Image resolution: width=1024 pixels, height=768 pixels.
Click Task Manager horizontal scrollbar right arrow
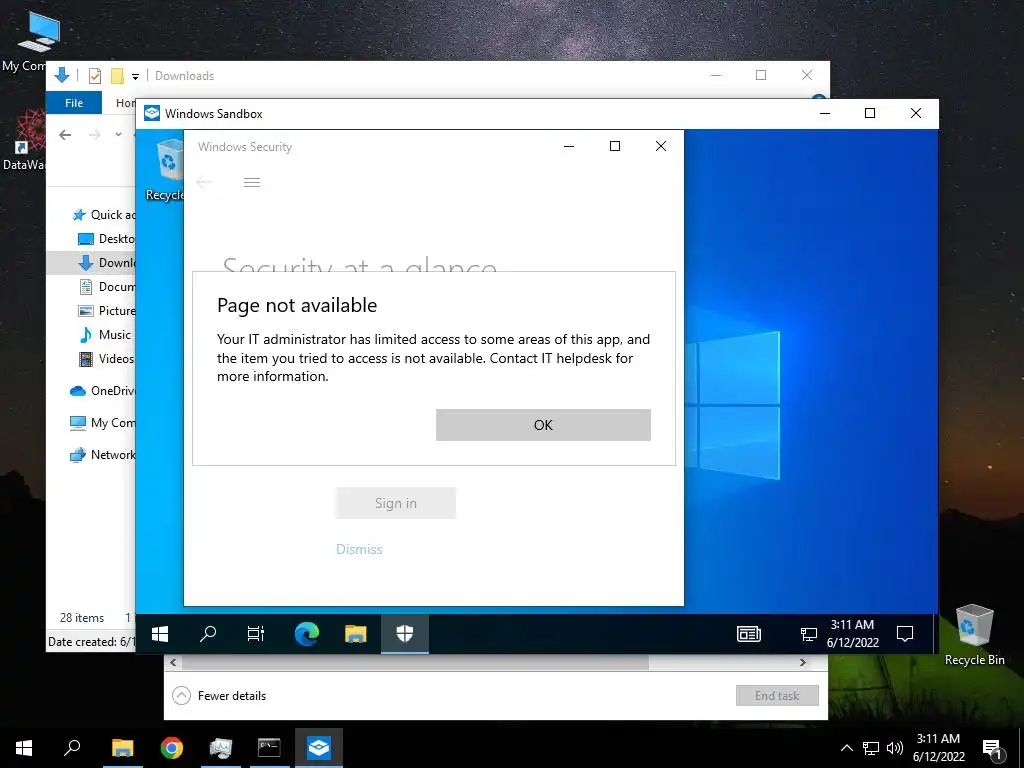[803, 662]
